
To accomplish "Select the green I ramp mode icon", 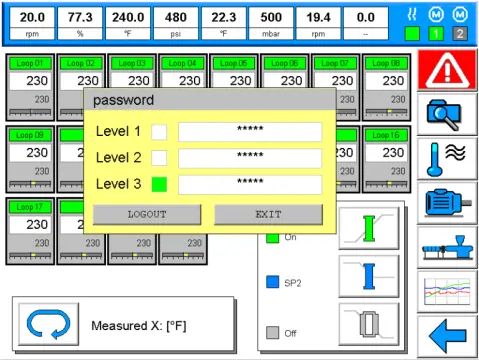I will coord(369,228).
